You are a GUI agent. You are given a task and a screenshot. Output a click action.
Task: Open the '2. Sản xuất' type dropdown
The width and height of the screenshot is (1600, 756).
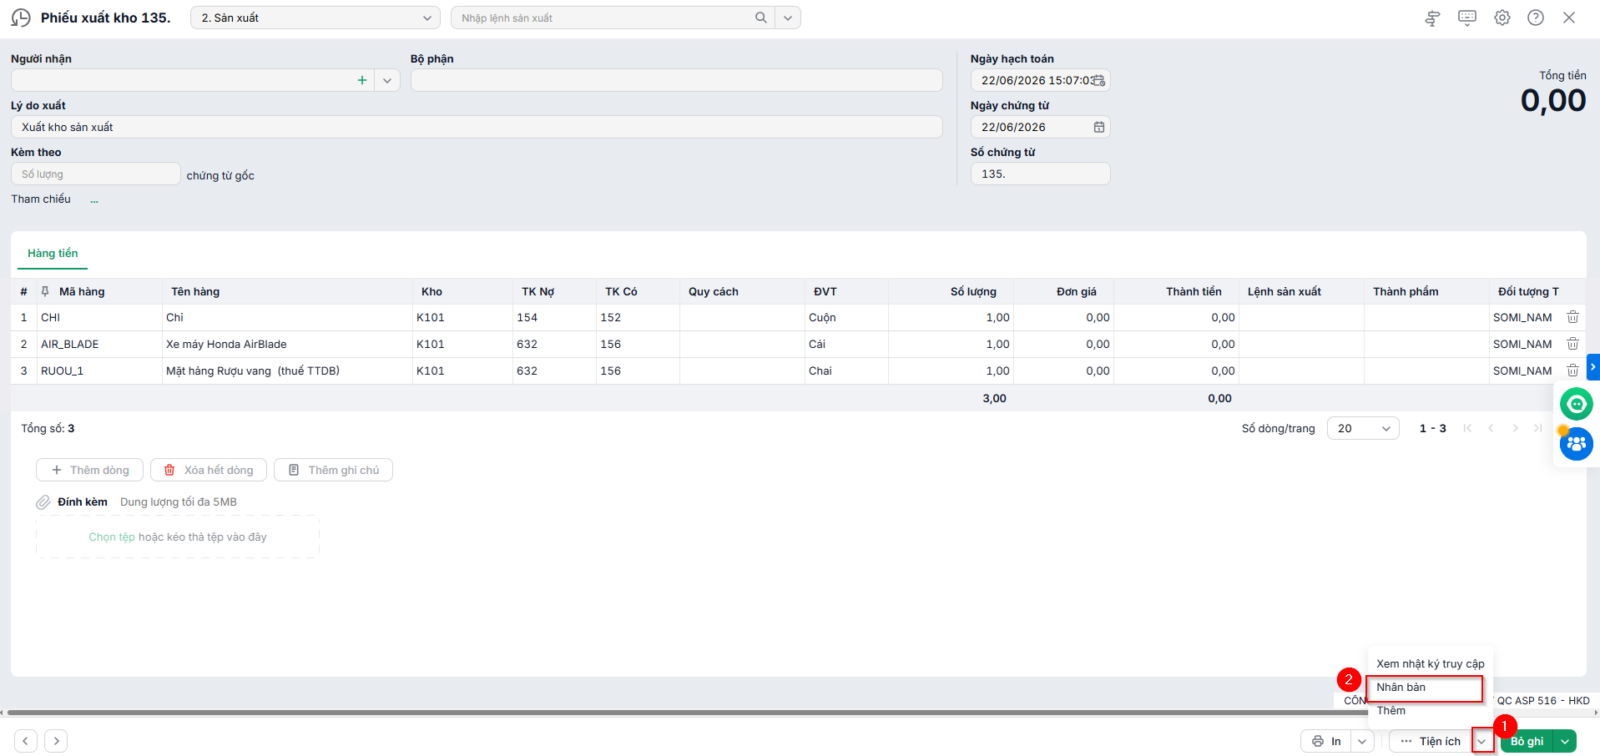tap(315, 18)
